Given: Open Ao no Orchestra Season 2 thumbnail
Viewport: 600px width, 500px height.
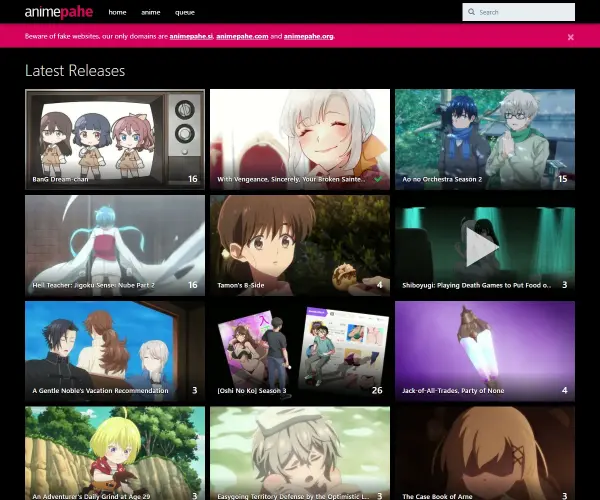Looking at the screenshot, I should click(485, 139).
